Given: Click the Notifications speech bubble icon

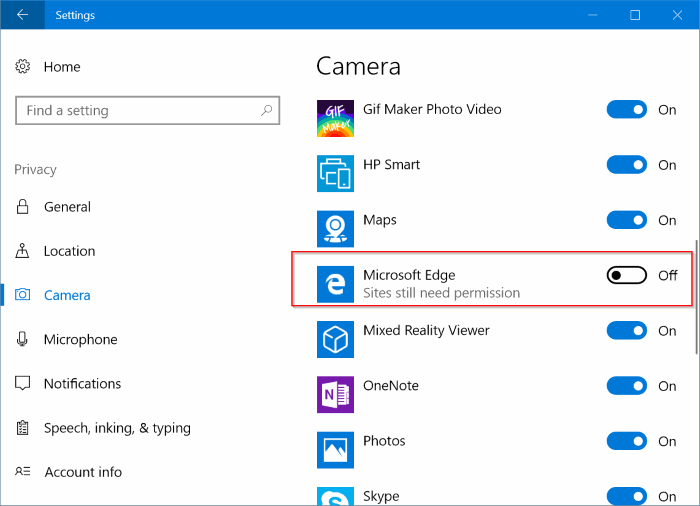Looking at the screenshot, I should point(22,383).
